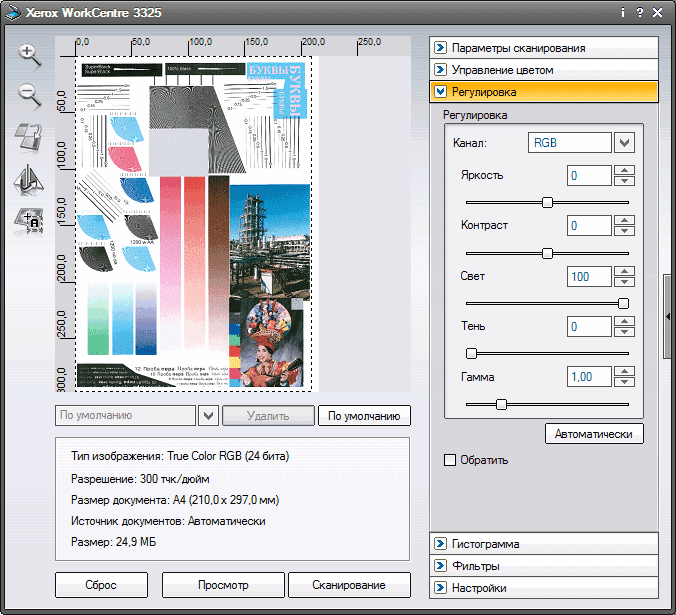Open the info icon in title bar
The height and width of the screenshot is (615, 676).
point(622,13)
